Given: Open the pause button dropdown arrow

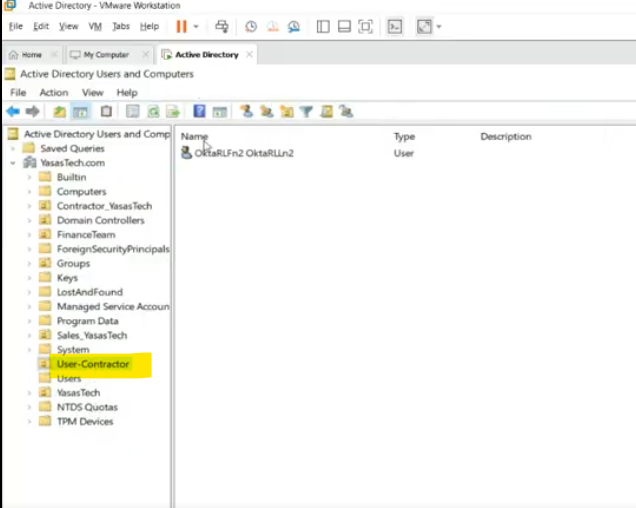Looking at the screenshot, I should (x=196, y=26).
